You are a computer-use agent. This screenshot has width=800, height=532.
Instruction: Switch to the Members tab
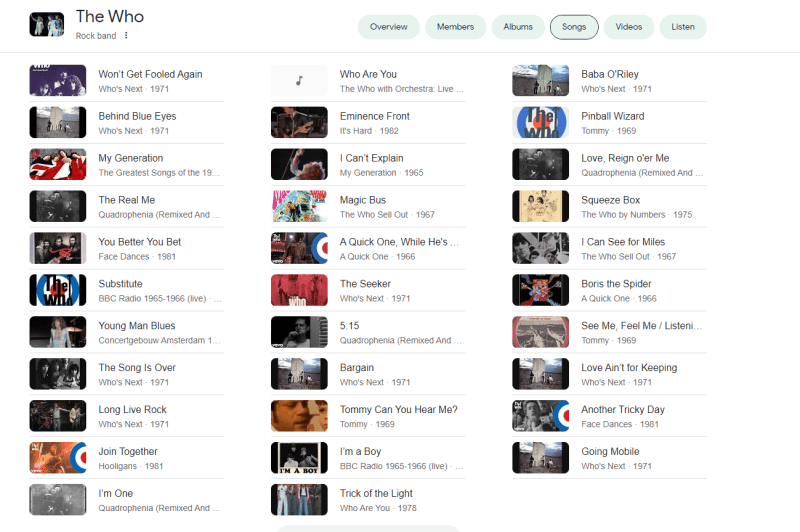(455, 27)
